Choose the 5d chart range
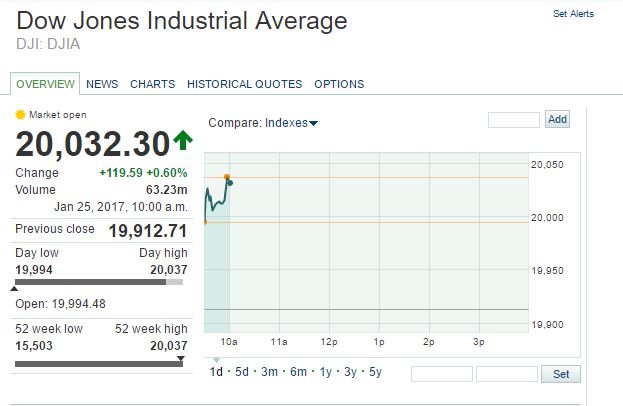 pos(243,372)
